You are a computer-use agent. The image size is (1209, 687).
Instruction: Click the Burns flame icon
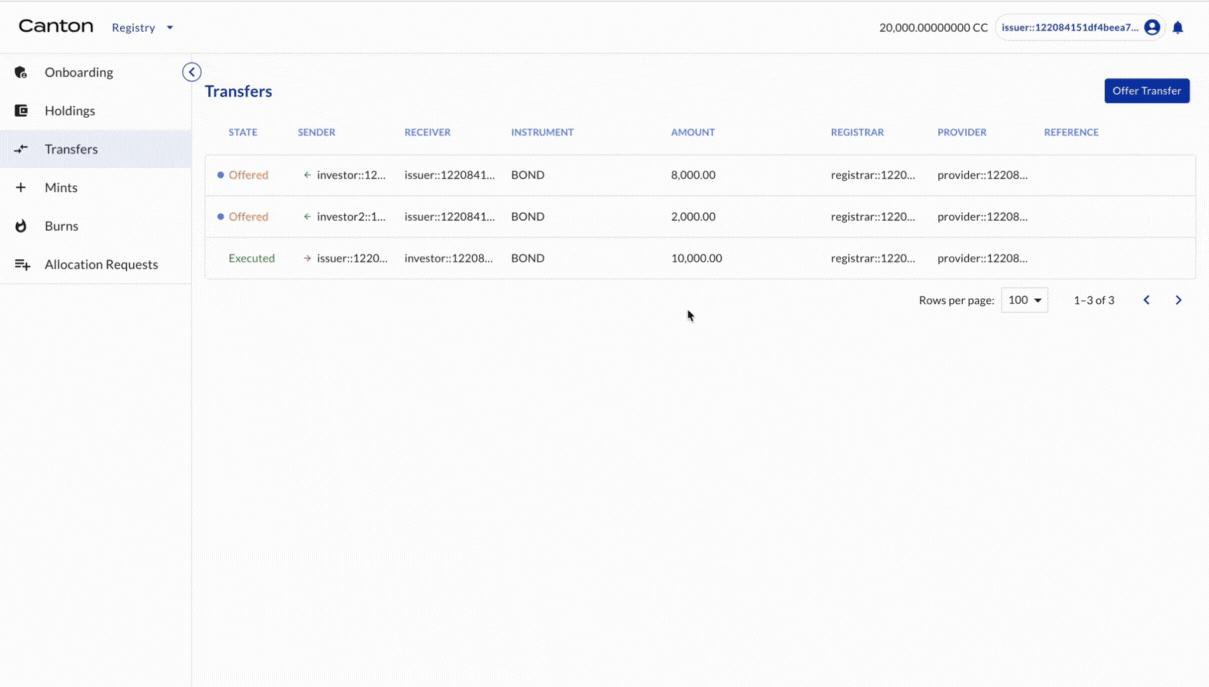[x=21, y=226]
